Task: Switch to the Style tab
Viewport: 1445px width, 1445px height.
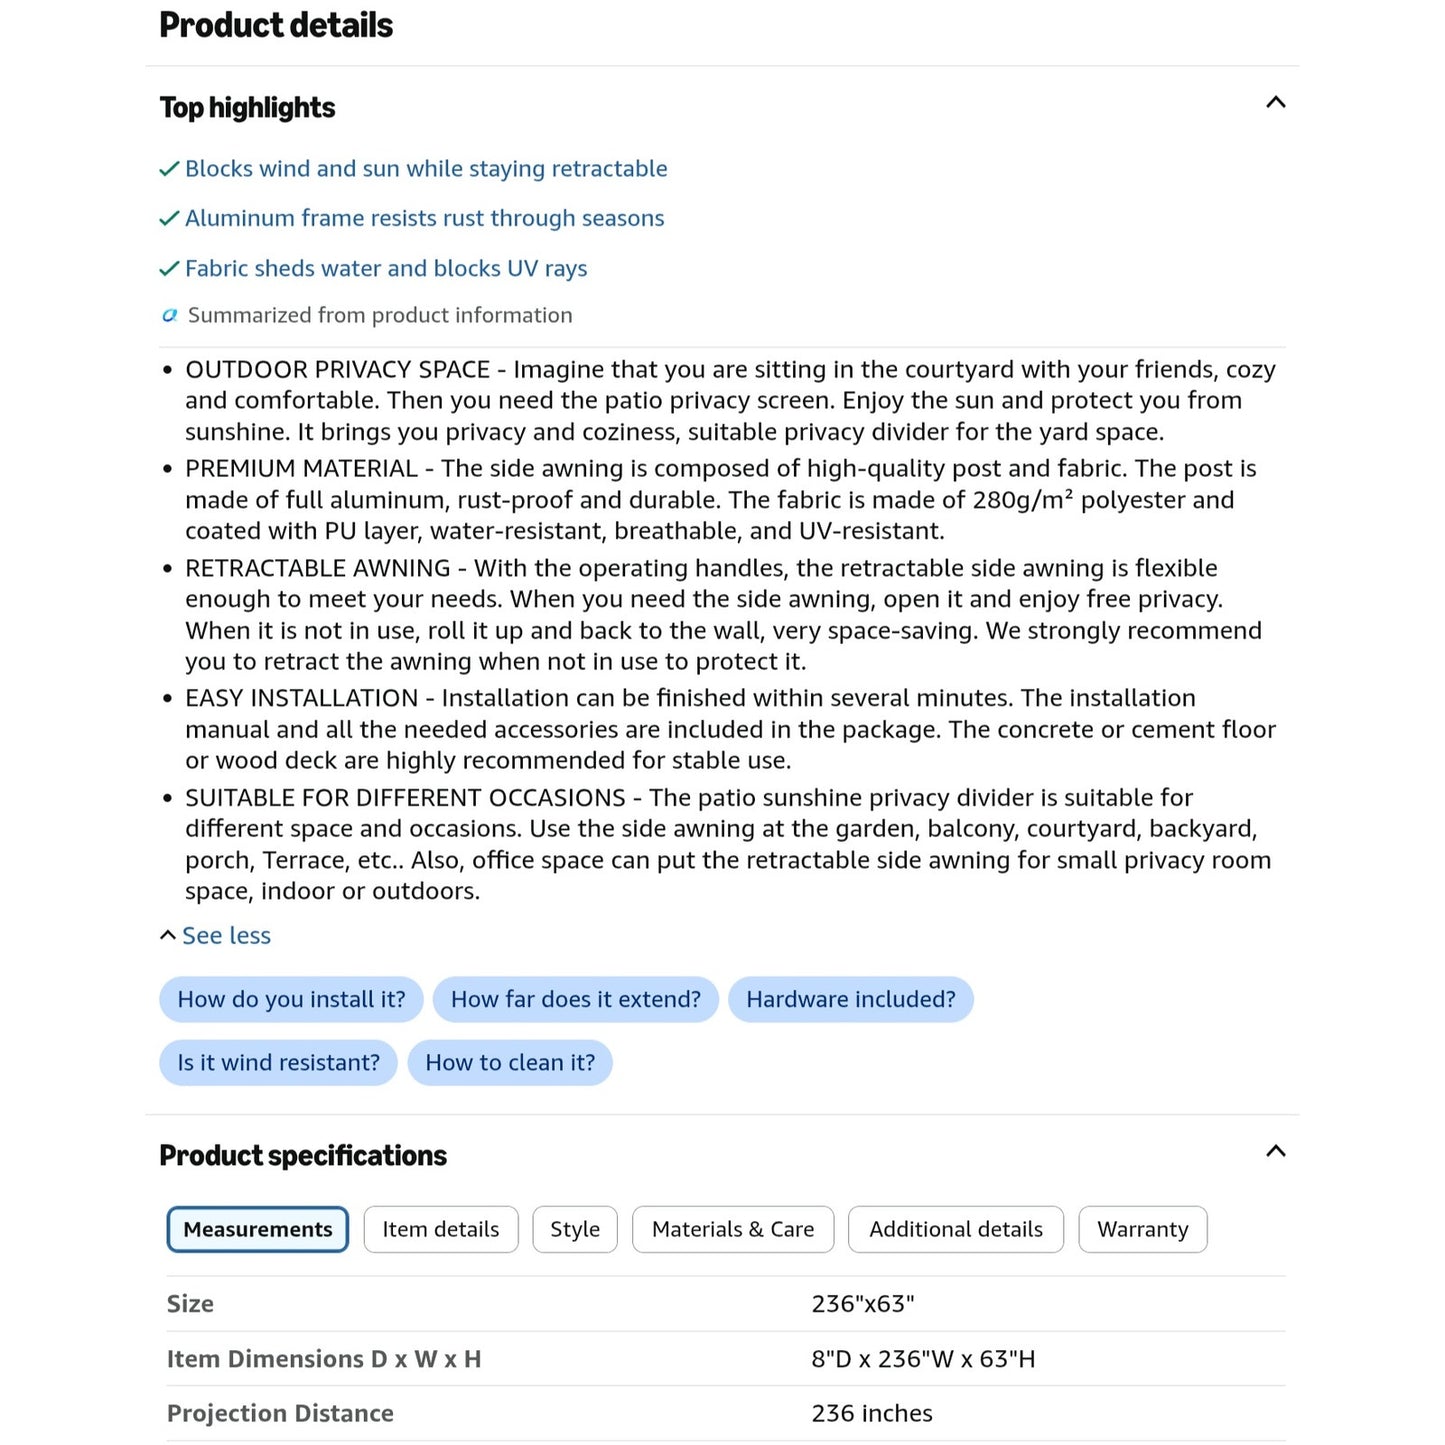Action: pos(575,1230)
